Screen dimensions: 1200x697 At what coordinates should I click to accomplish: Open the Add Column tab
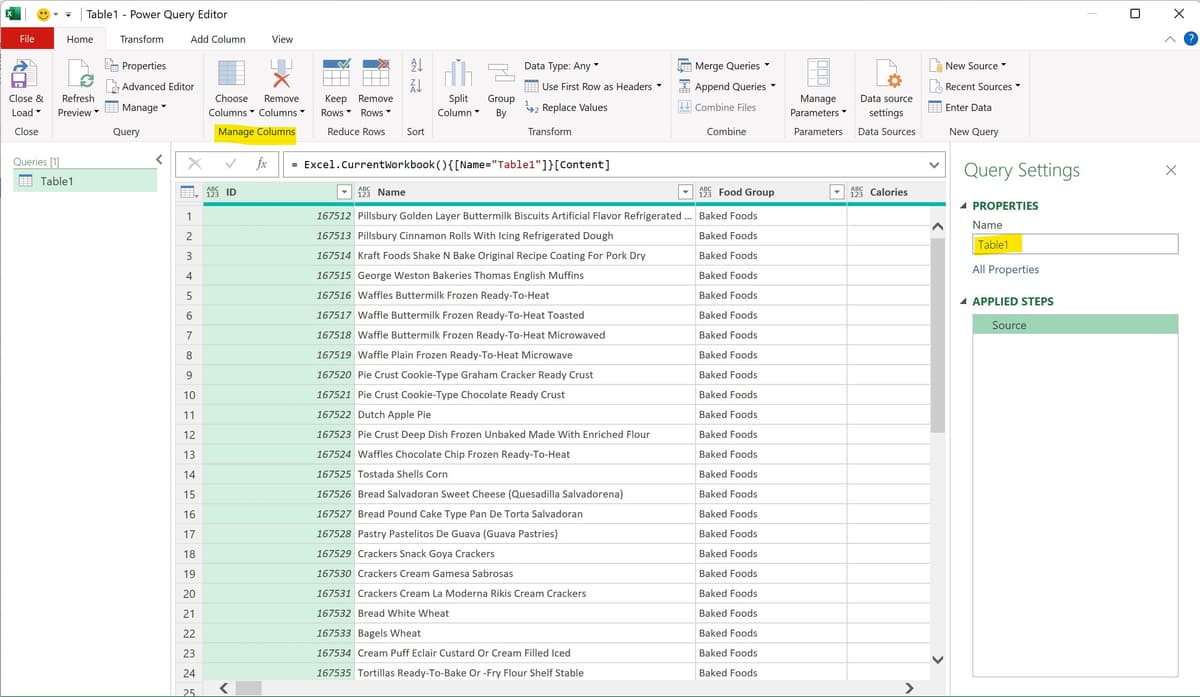(x=217, y=39)
